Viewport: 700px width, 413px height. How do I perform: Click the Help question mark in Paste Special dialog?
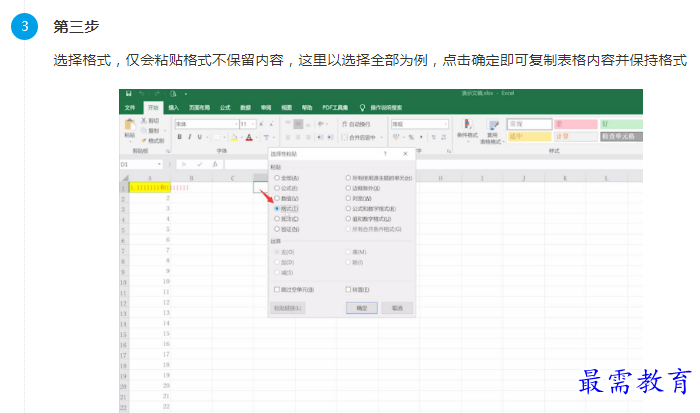coord(385,154)
